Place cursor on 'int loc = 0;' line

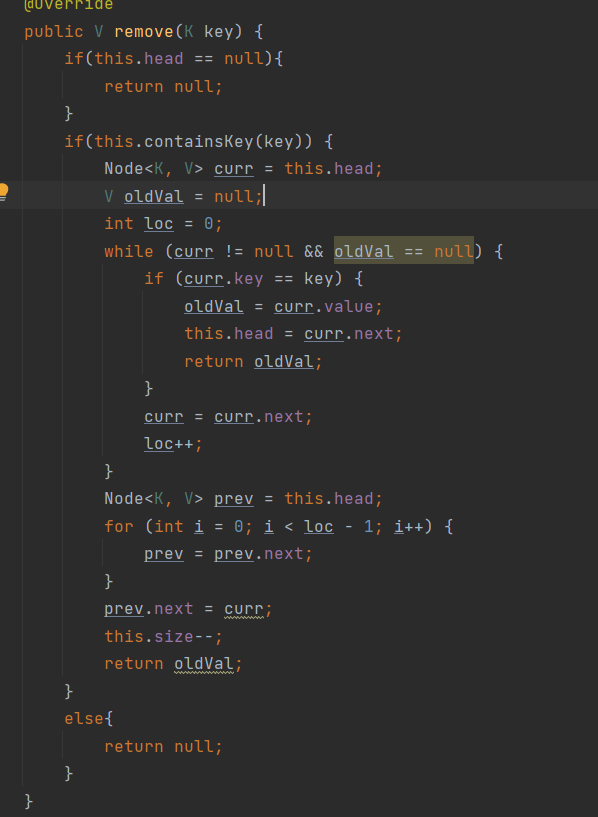coord(164,224)
